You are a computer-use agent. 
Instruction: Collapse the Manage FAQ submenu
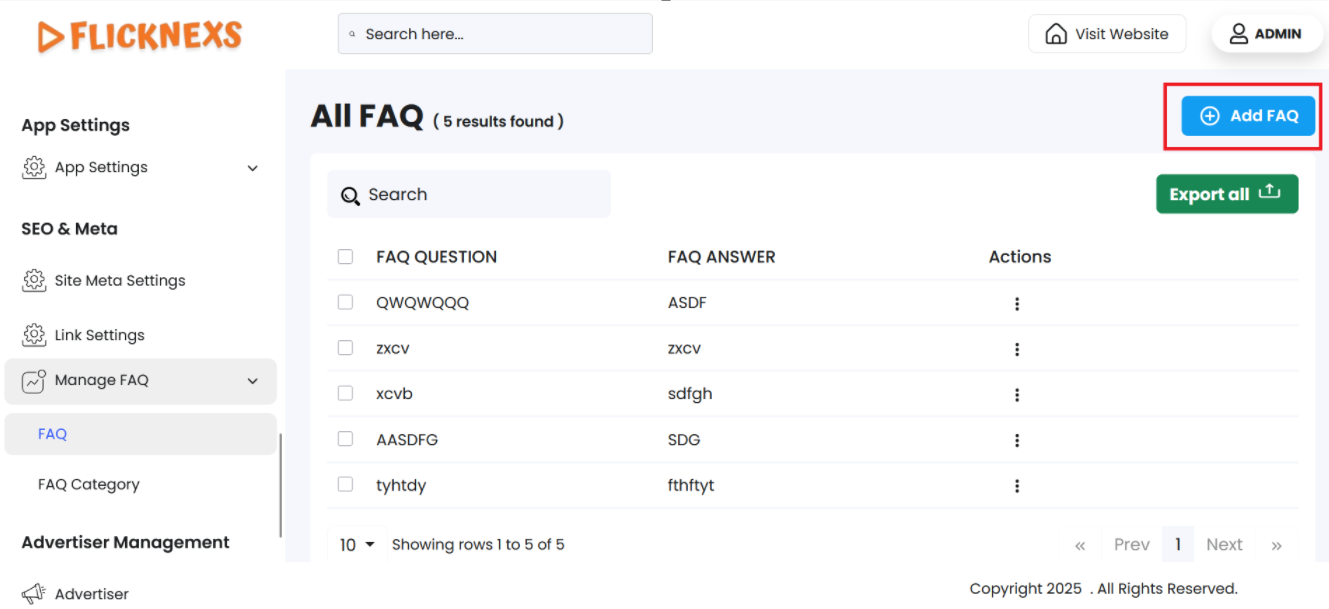[252, 381]
